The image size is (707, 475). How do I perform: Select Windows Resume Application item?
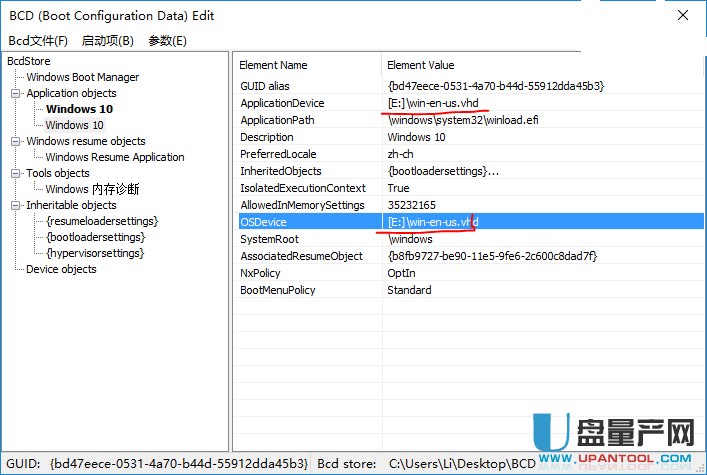[x=114, y=157]
